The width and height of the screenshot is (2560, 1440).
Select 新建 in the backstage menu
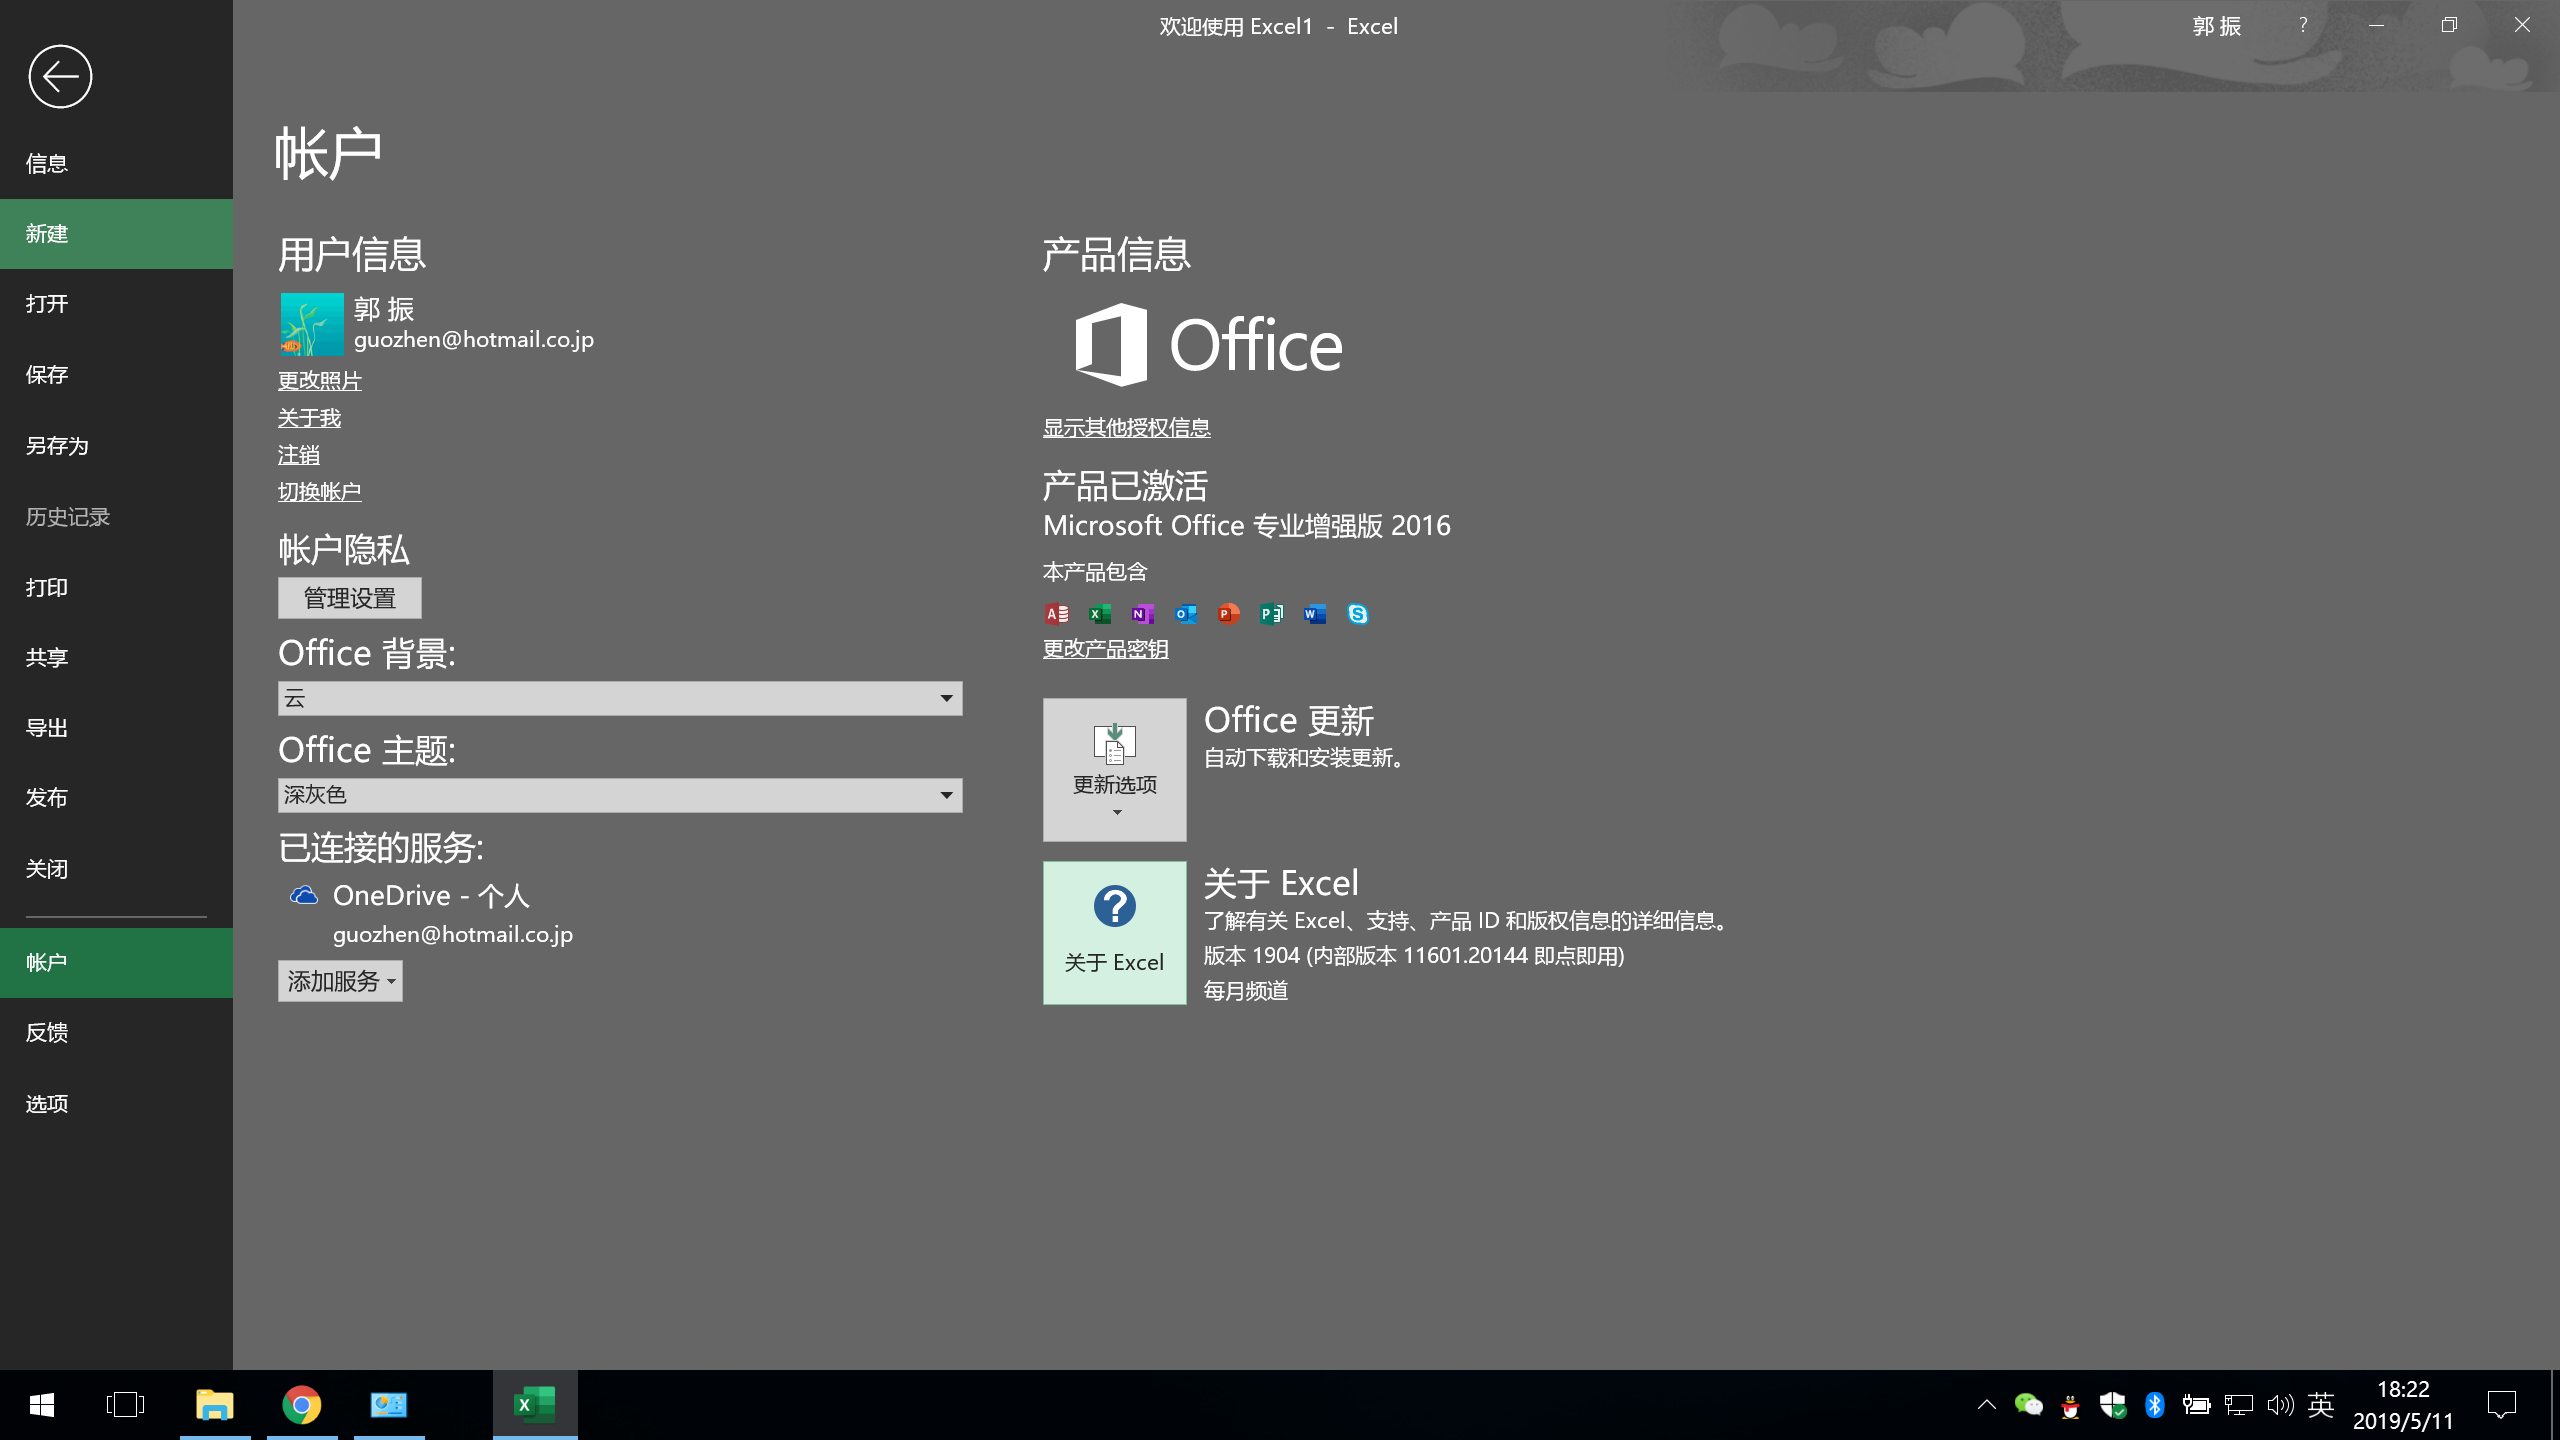pyautogui.click(x=116, y=234)
